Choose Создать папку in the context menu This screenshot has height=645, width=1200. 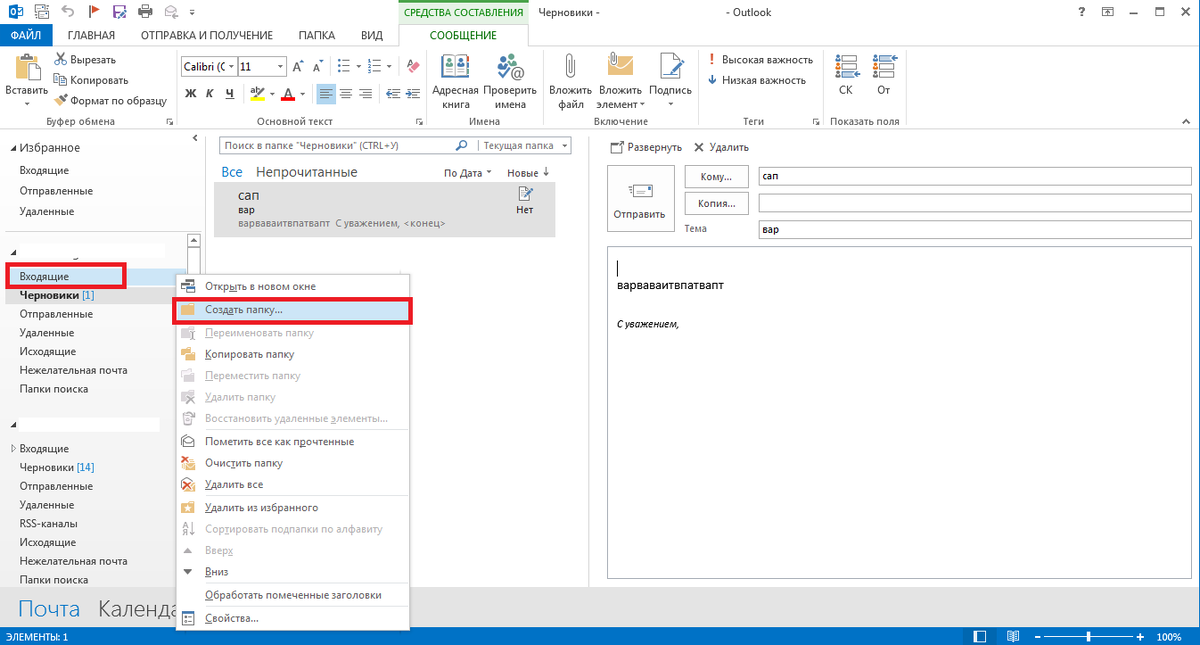coord(292,310)
